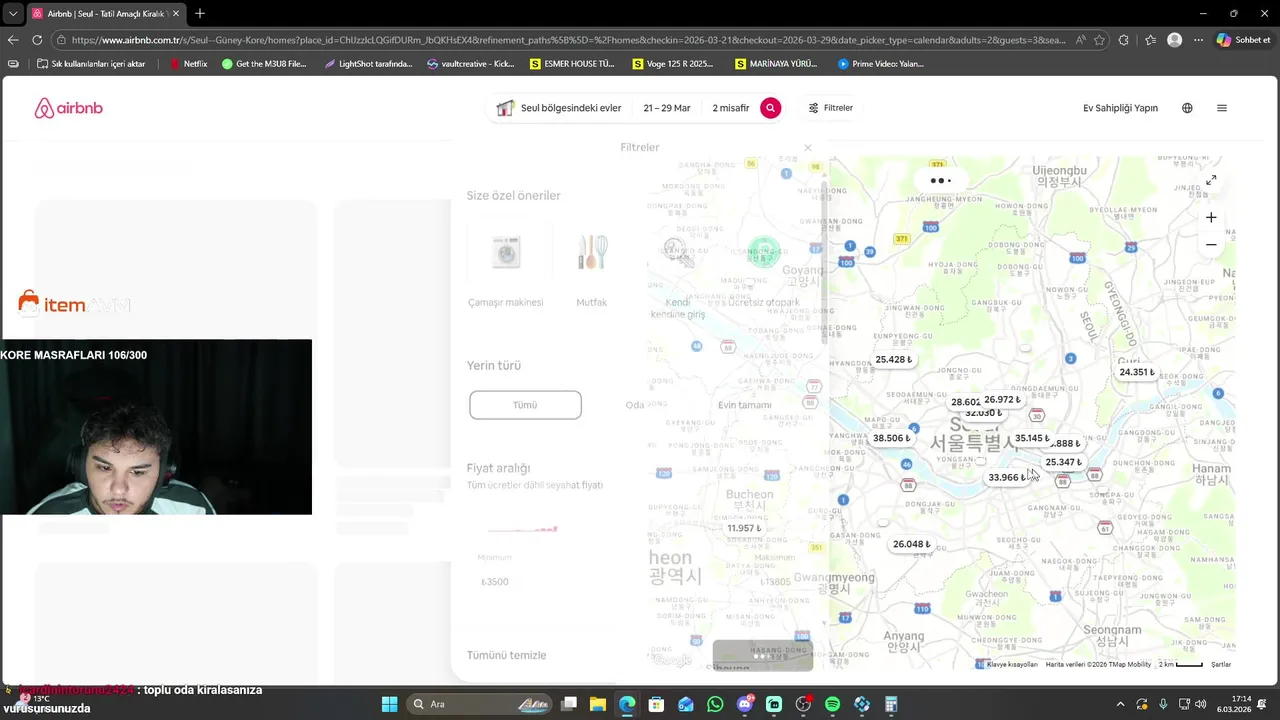Open the Windows Start menu
The width and height of the screenshot is (1280, 720).
pyautogui.click(x=389, y=704)
